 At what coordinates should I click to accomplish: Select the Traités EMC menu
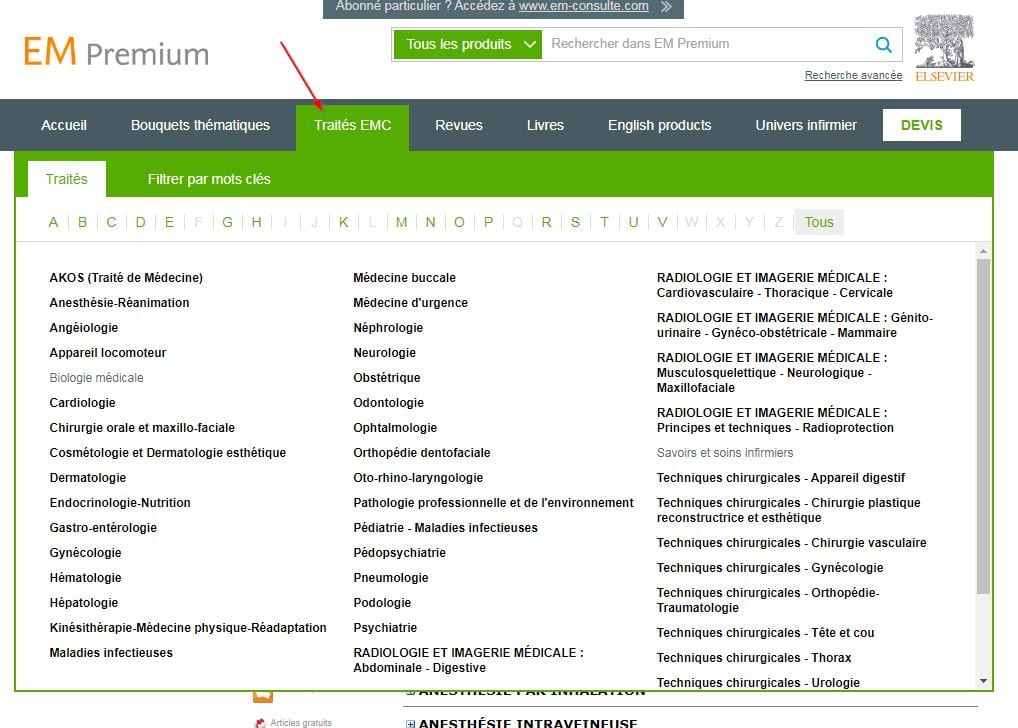(x=353, y=125)
